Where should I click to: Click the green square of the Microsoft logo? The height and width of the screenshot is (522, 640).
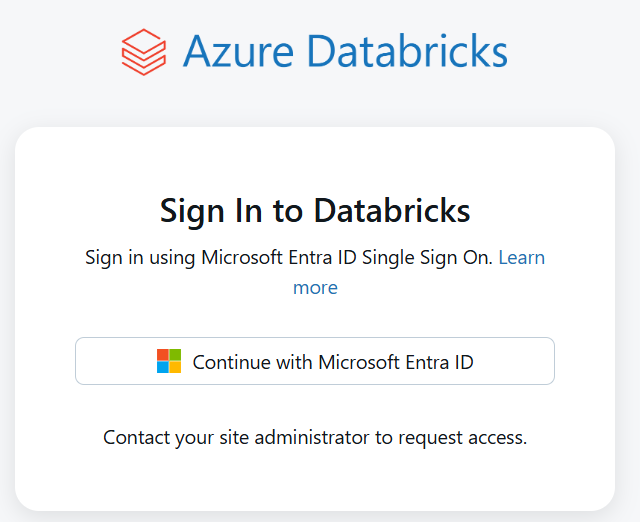point(175,355)
